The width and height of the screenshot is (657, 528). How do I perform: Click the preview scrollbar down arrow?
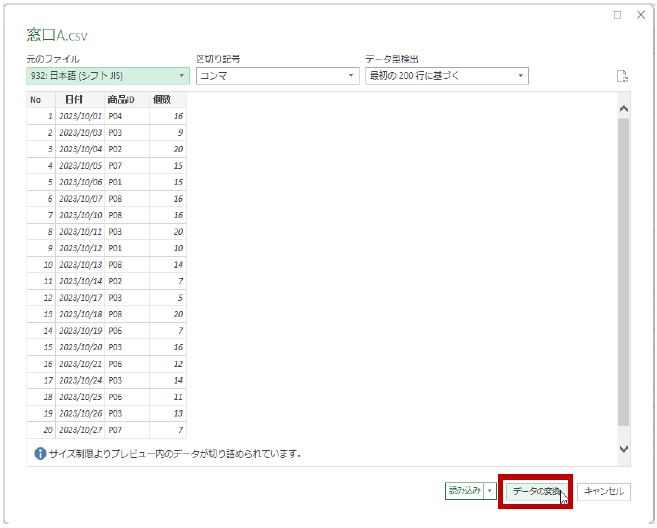point(623,450)
